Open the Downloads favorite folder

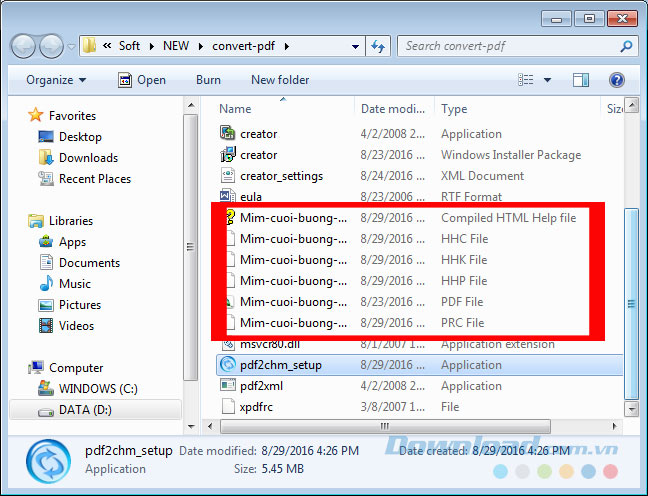coord(87,158)
